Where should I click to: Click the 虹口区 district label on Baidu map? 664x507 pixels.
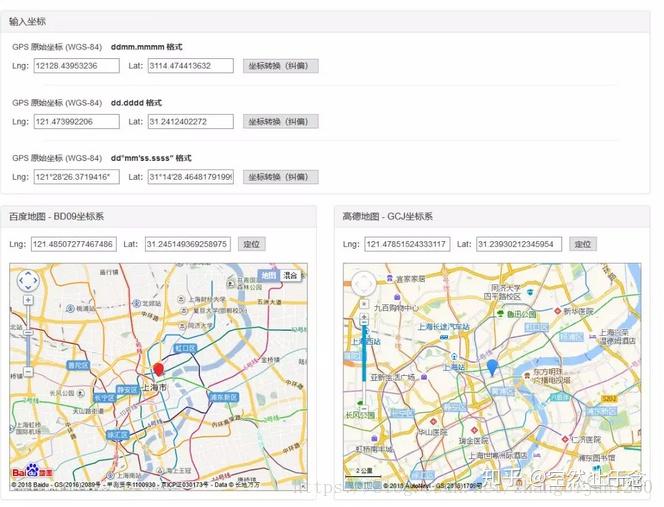[x=185, y=349]
